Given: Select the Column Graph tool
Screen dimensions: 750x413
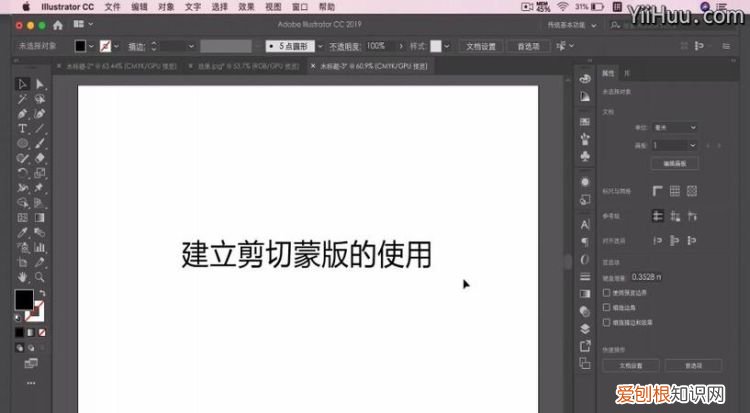Looking at the screenshot, I should tap(40, 247).
